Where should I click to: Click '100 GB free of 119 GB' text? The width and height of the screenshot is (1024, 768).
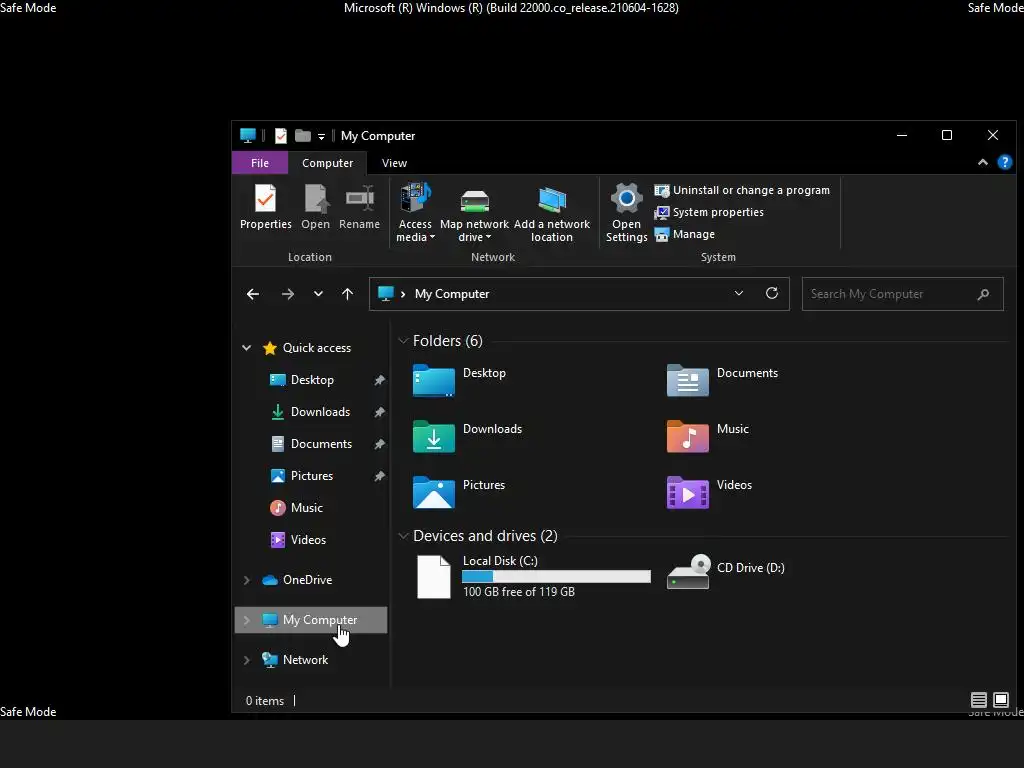(519, 592)
